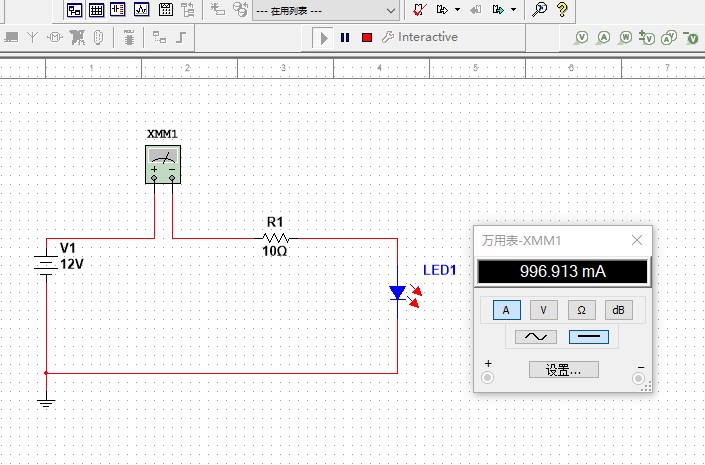
Task: Place an electromechanical motor component icon
Action: click(x=55, y=37)
